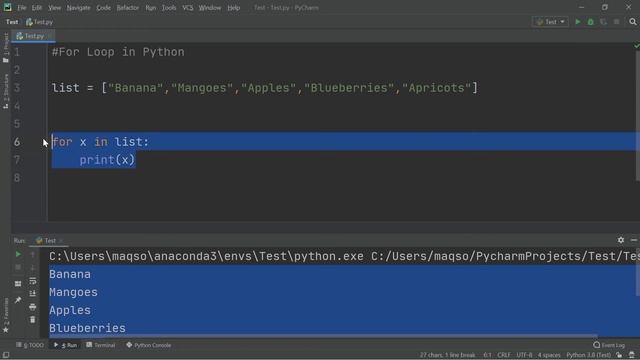Open the Structure tool window sidebar tab
This screenshot has width=640, height=360.
[x=6, y=91]
